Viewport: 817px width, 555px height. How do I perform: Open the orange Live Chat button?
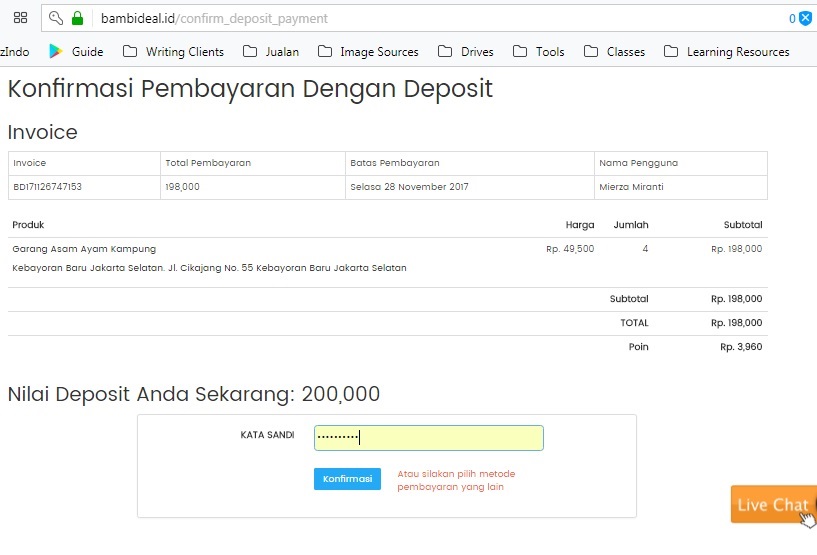tap(774, 504)
